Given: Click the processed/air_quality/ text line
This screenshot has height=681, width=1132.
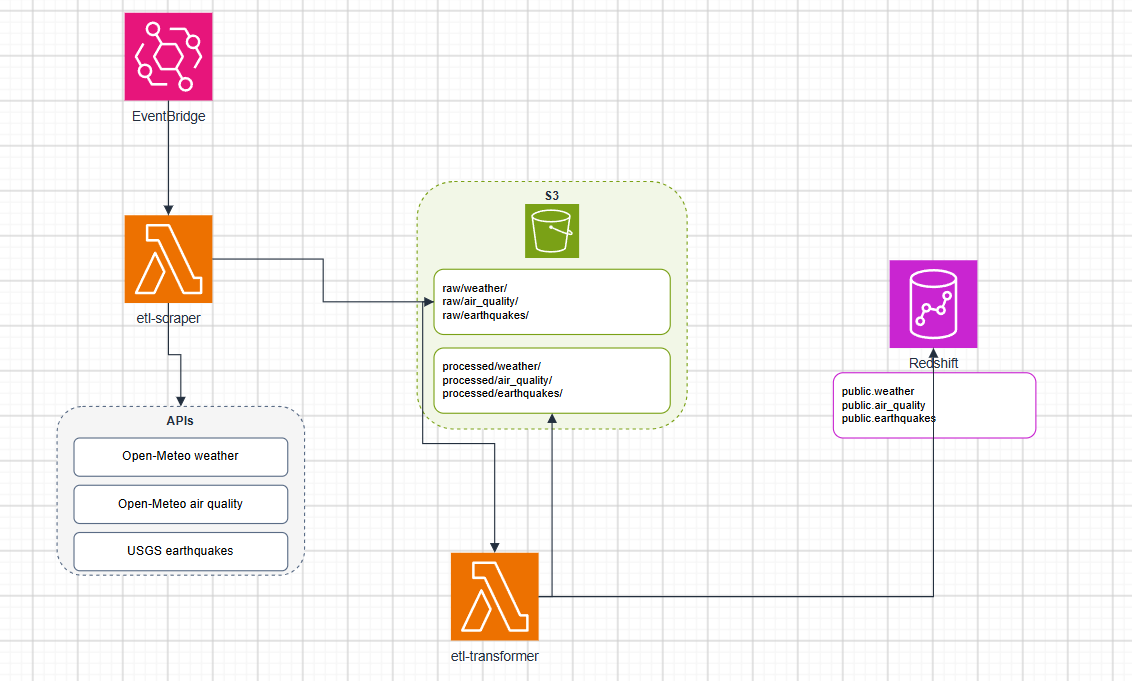Looking at the screenshot, I should (497, 380).
